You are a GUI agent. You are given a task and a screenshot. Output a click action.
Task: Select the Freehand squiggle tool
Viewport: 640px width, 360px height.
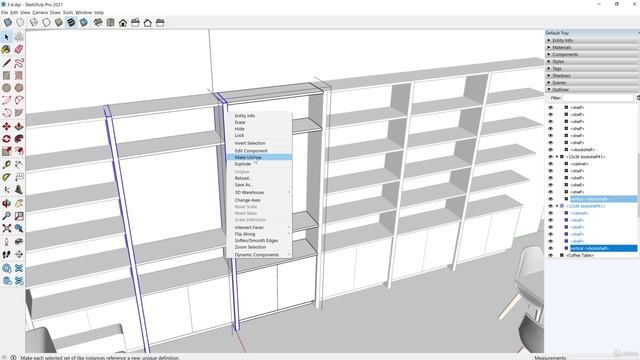point(19,63)
